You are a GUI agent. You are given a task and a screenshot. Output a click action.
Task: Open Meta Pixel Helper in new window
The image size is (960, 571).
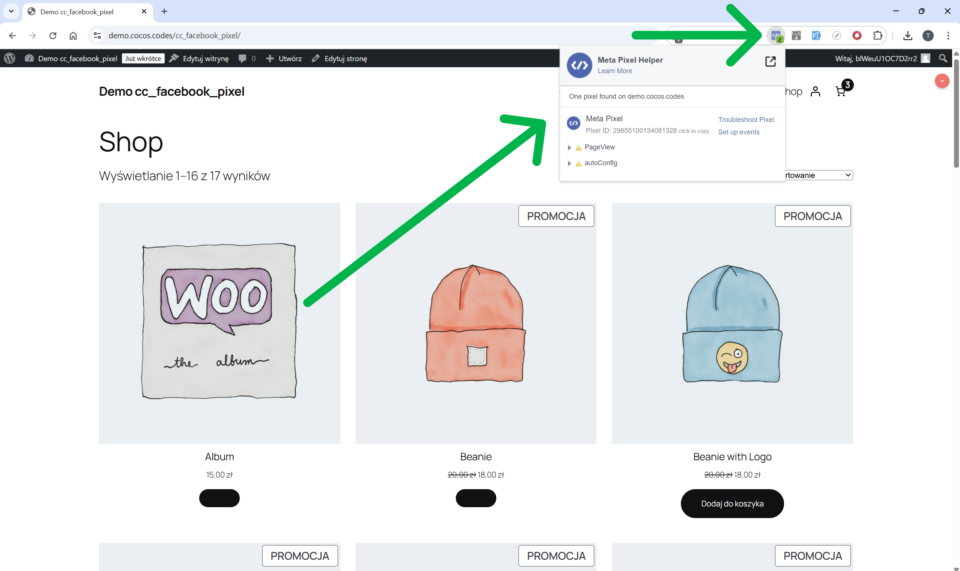[x=770, y=62]
